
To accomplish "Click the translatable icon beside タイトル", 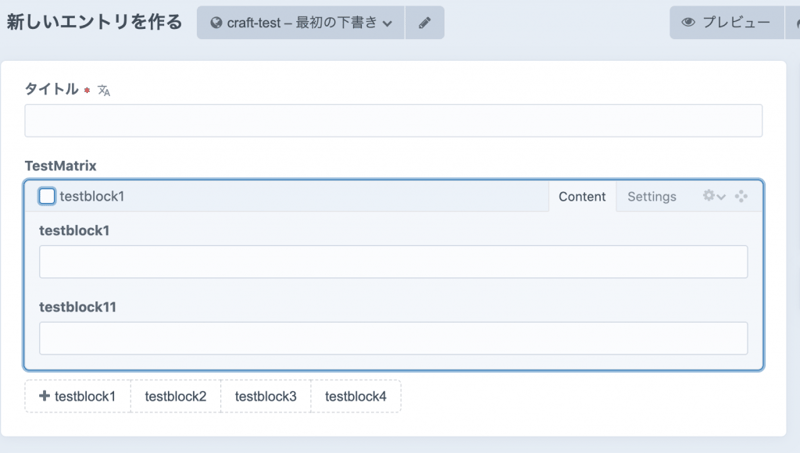I will tap(104, 90).
